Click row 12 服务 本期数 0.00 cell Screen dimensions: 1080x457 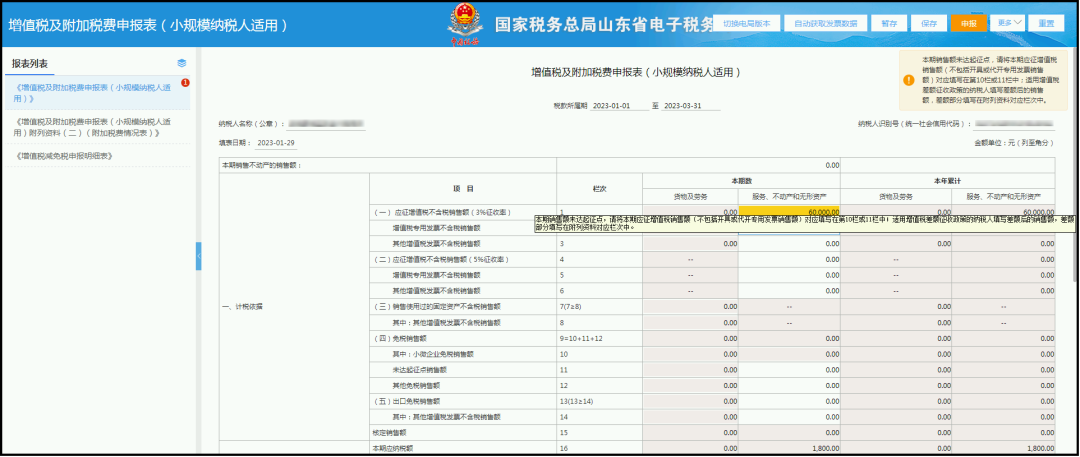tap(789, 385)
